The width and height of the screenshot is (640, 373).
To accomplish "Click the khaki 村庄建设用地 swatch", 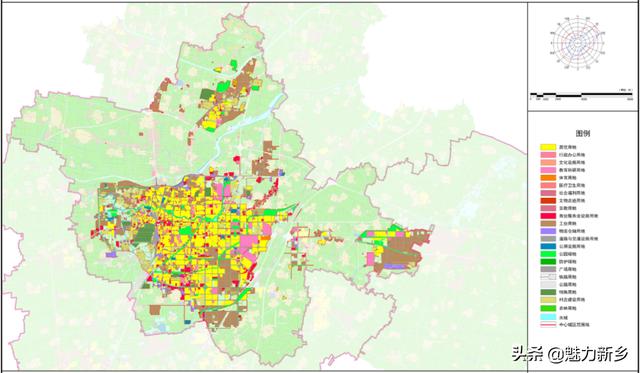I will [x=548, y=300].
